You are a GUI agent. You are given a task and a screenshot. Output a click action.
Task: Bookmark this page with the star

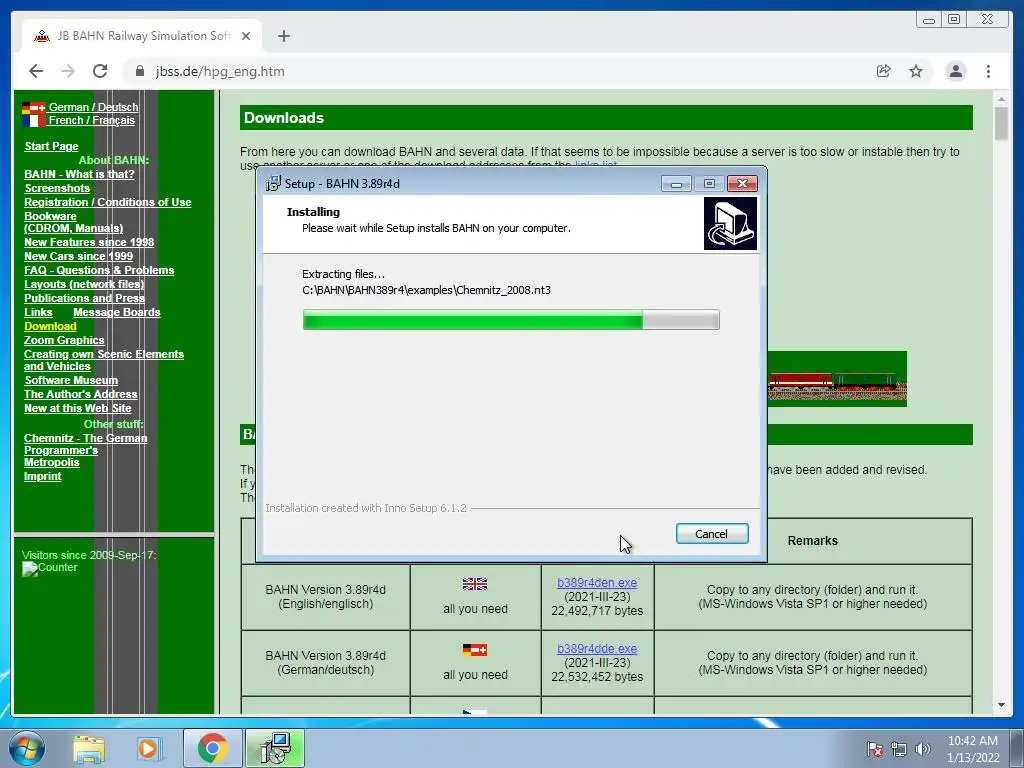pyautogui.click(x=916, y=71)
